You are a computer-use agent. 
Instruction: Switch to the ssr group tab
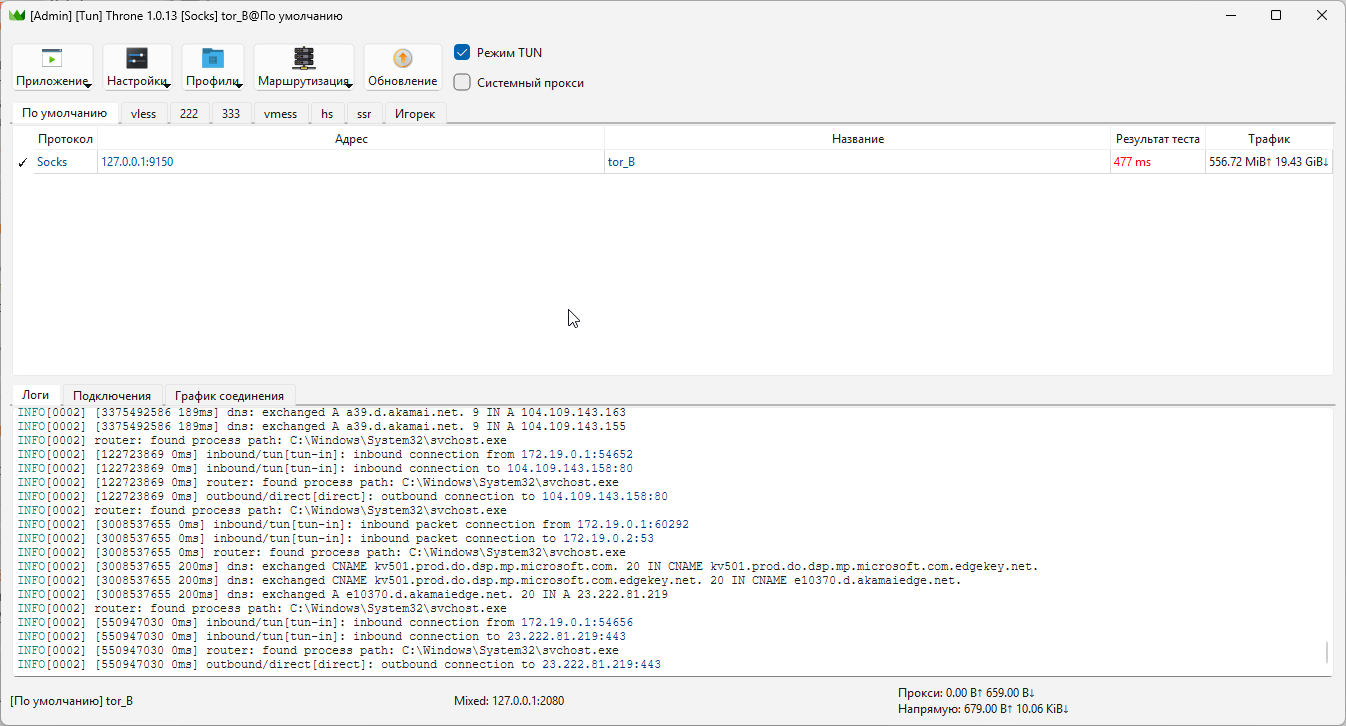(364, 114)
